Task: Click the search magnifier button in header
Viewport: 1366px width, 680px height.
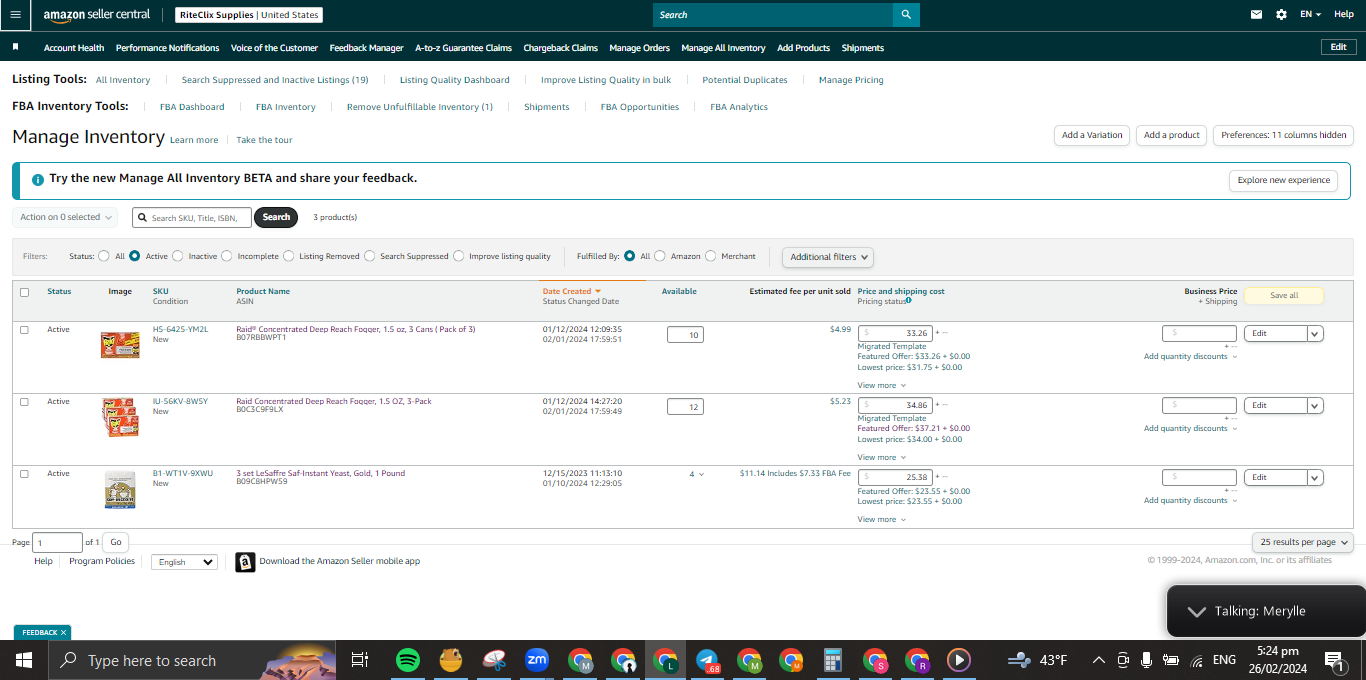Action: click(x=906, y=15)
